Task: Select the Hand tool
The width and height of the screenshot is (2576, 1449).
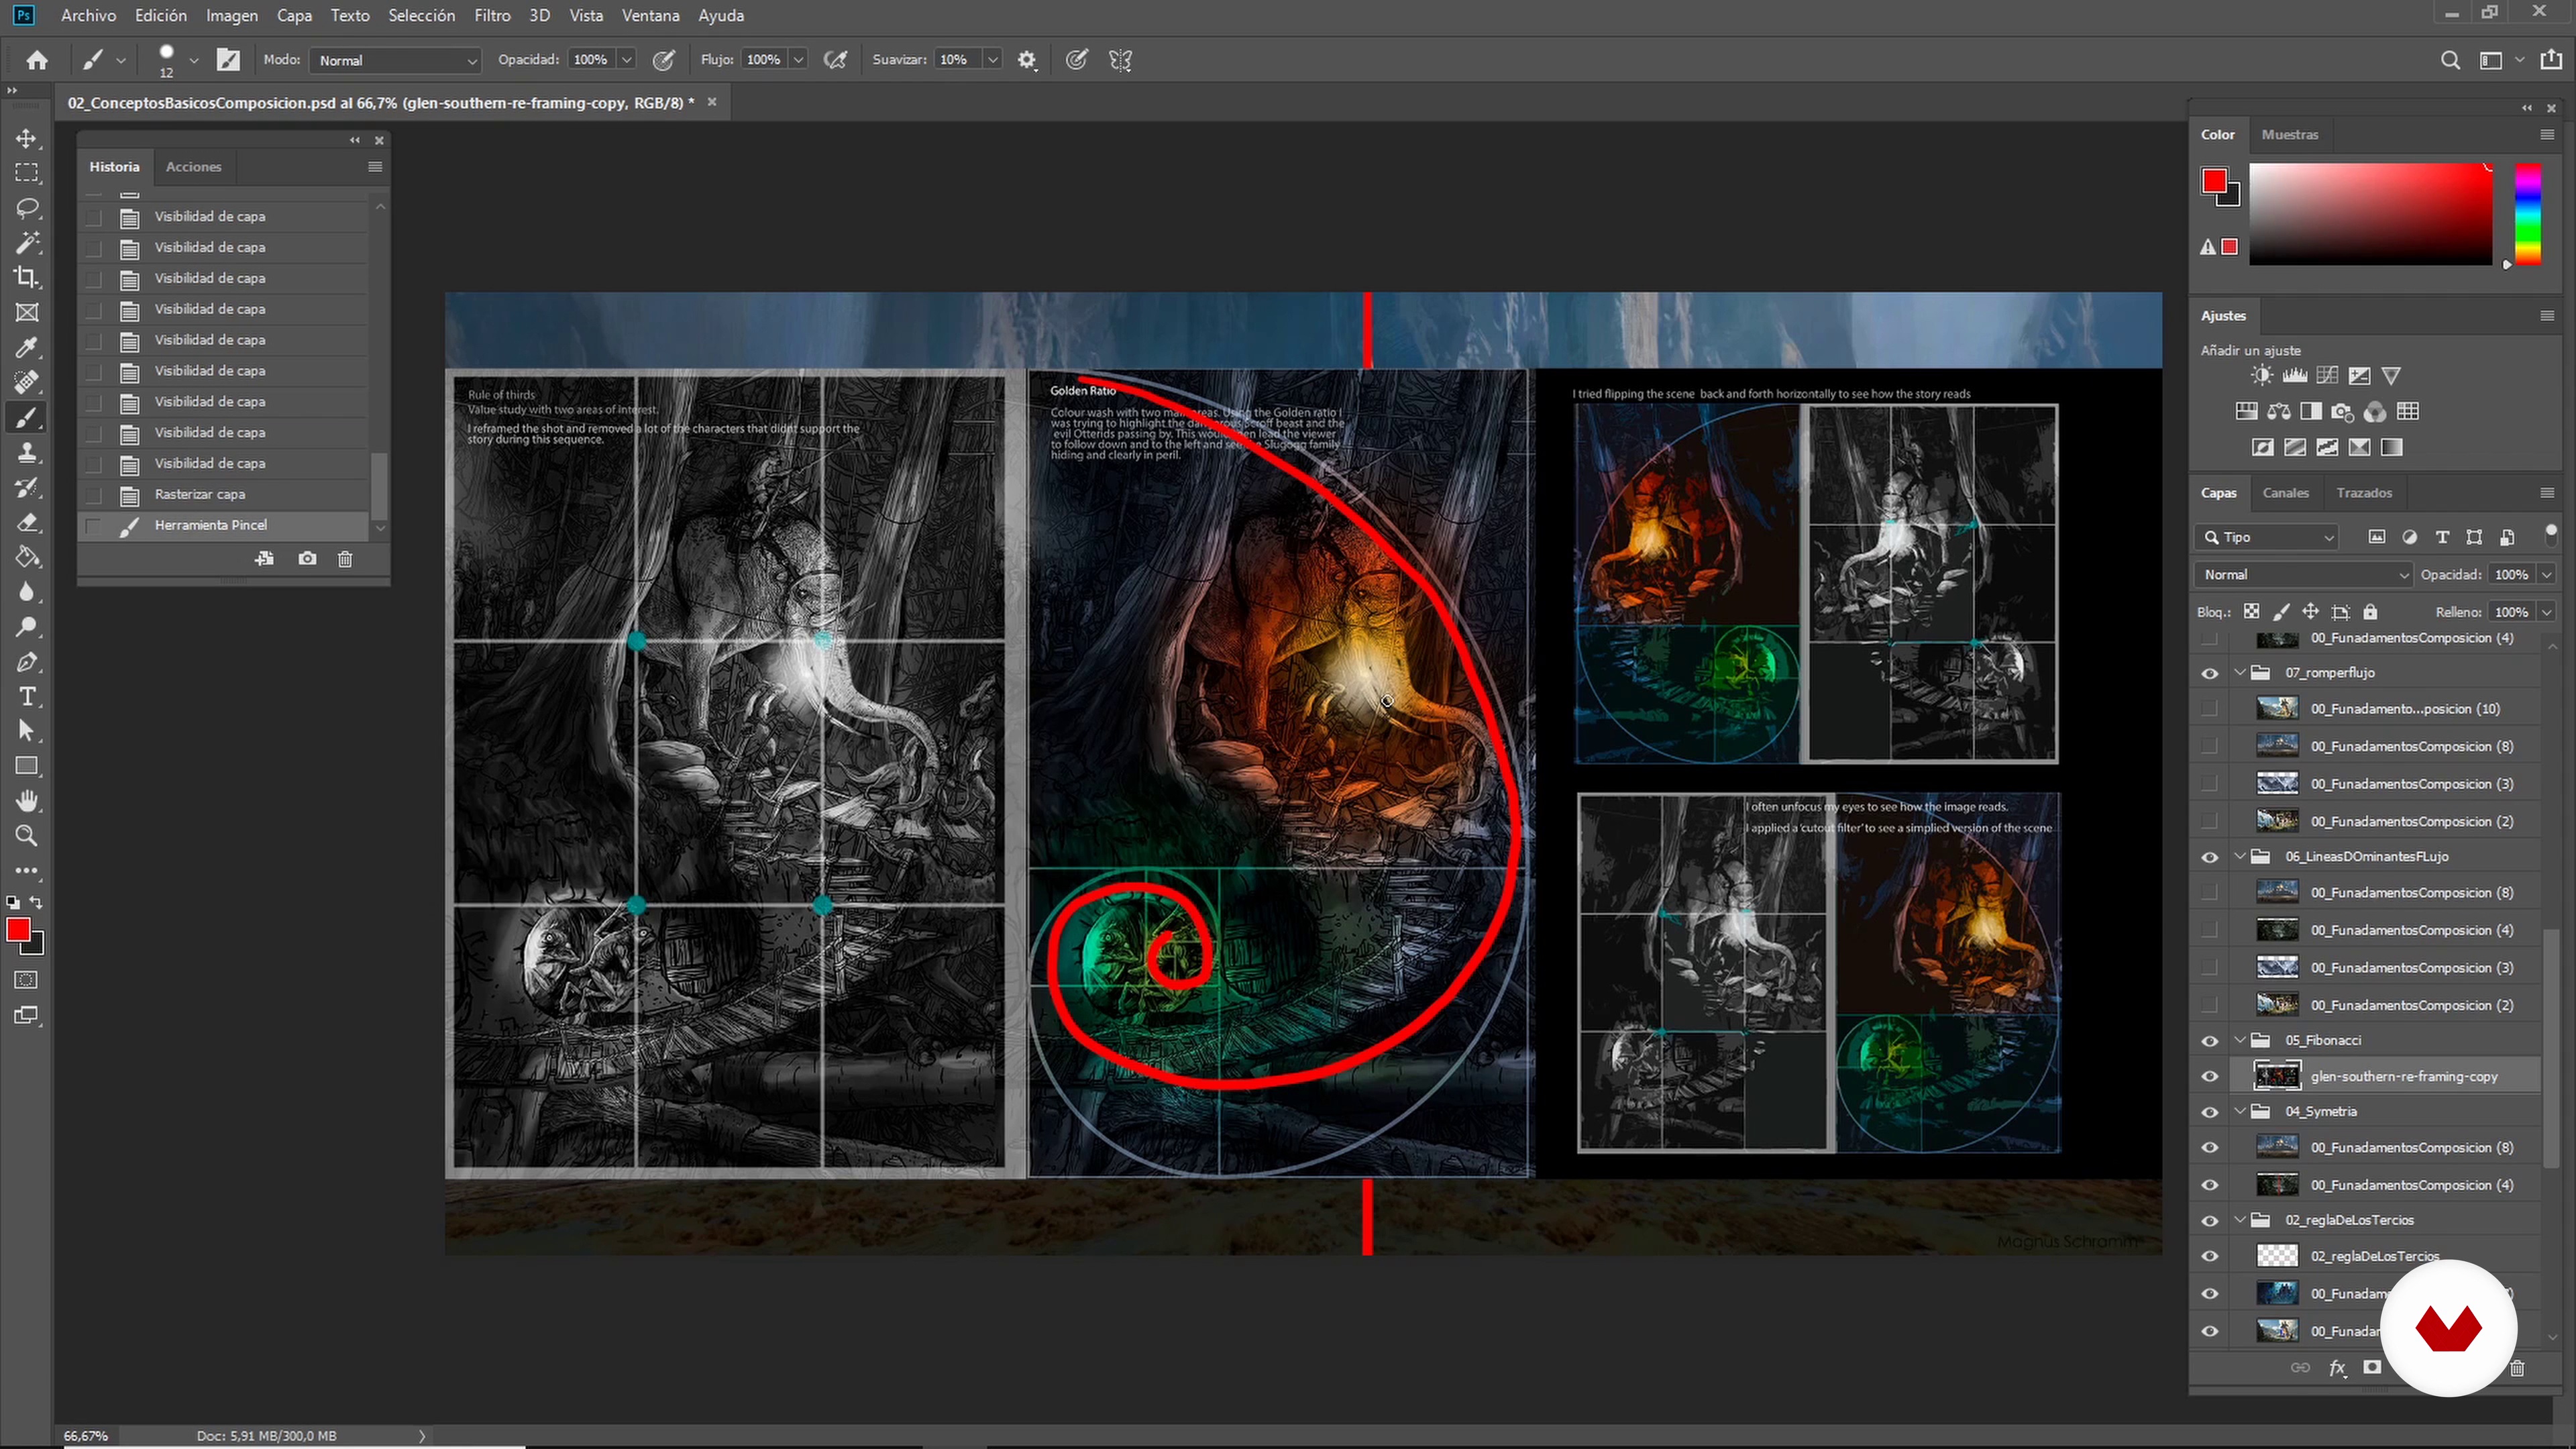Action: pos(27,801)
